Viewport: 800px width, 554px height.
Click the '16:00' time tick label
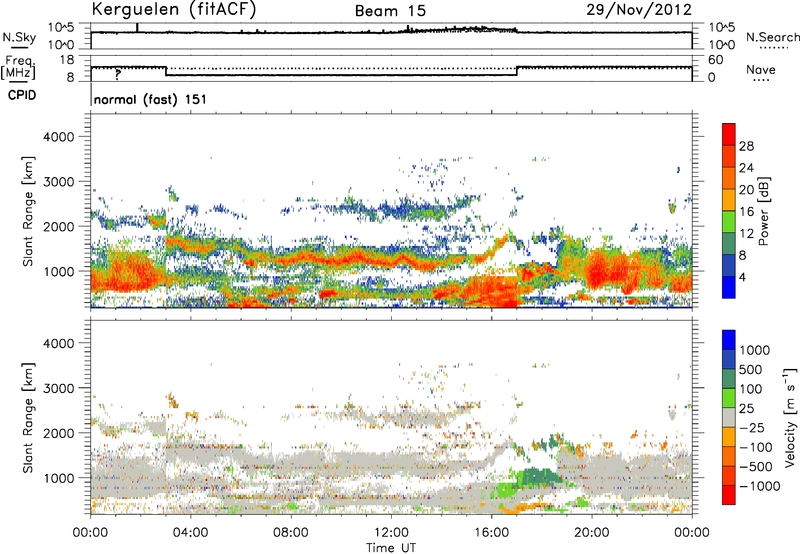tap(491, 533)
